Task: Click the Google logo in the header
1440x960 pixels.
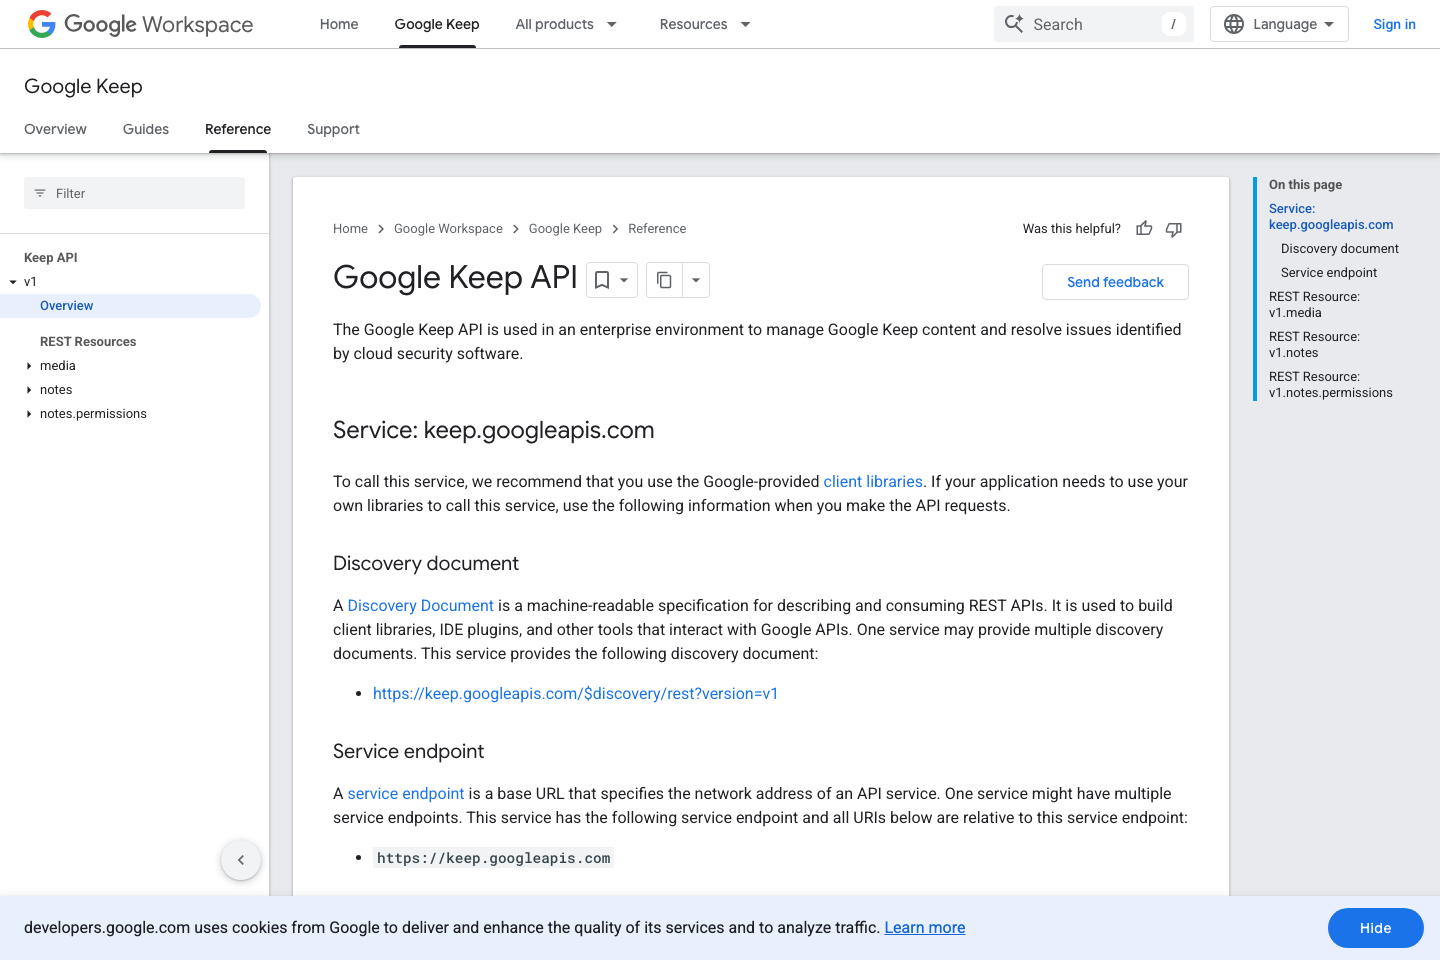Action: tap(41, 23)
